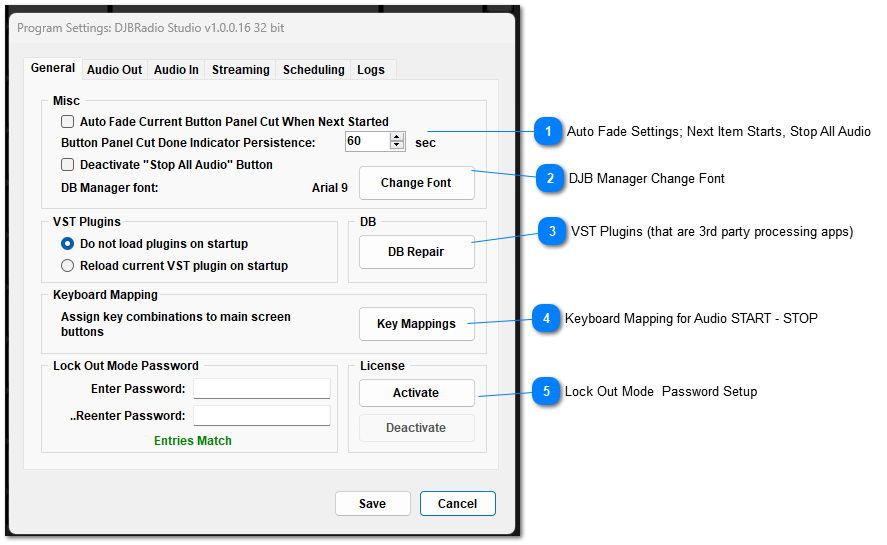Click Button Panel Cut Done Indicator Persistence label
Viewport: 887px width, 545px height.
[x=188, y=143]
